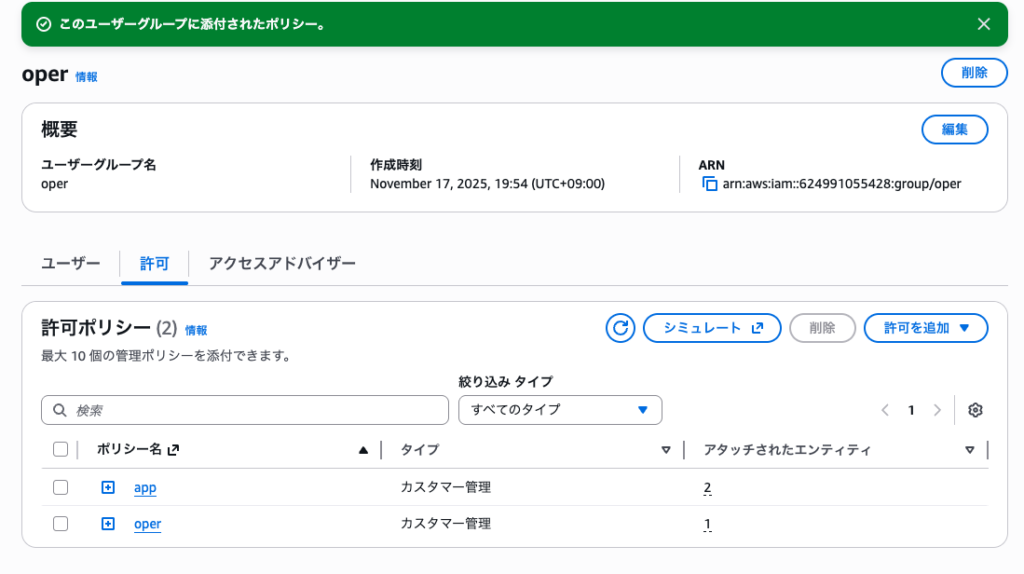This screenshot has width=1024, height=574.
Task: Sort by Type column arrow
Action: coord(666,450)
